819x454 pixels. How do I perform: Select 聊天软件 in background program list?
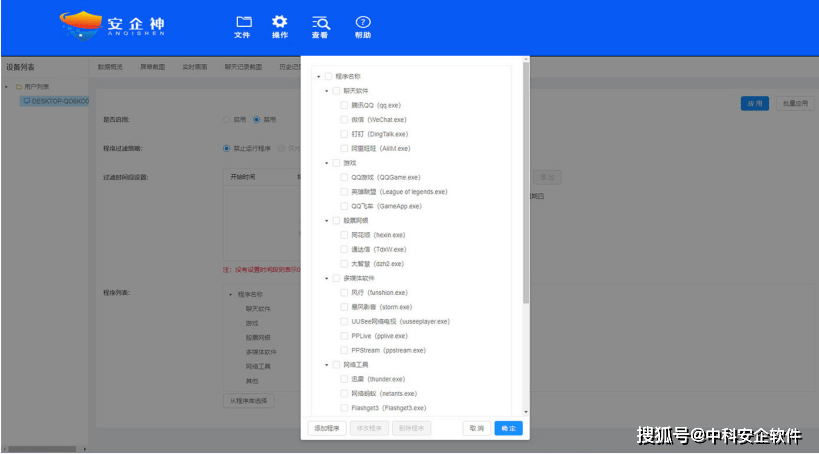[258, 309]
